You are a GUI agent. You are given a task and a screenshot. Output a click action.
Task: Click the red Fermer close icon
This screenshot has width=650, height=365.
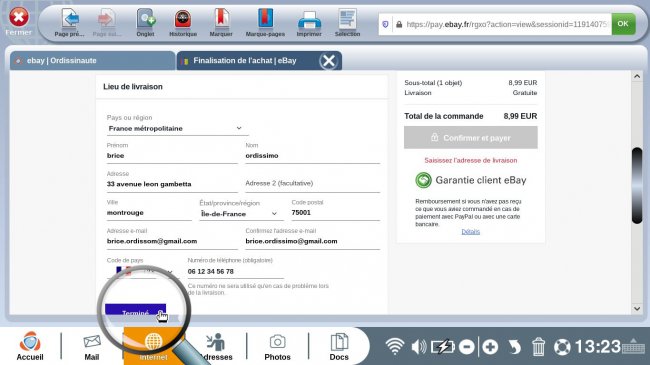[19, 17]
